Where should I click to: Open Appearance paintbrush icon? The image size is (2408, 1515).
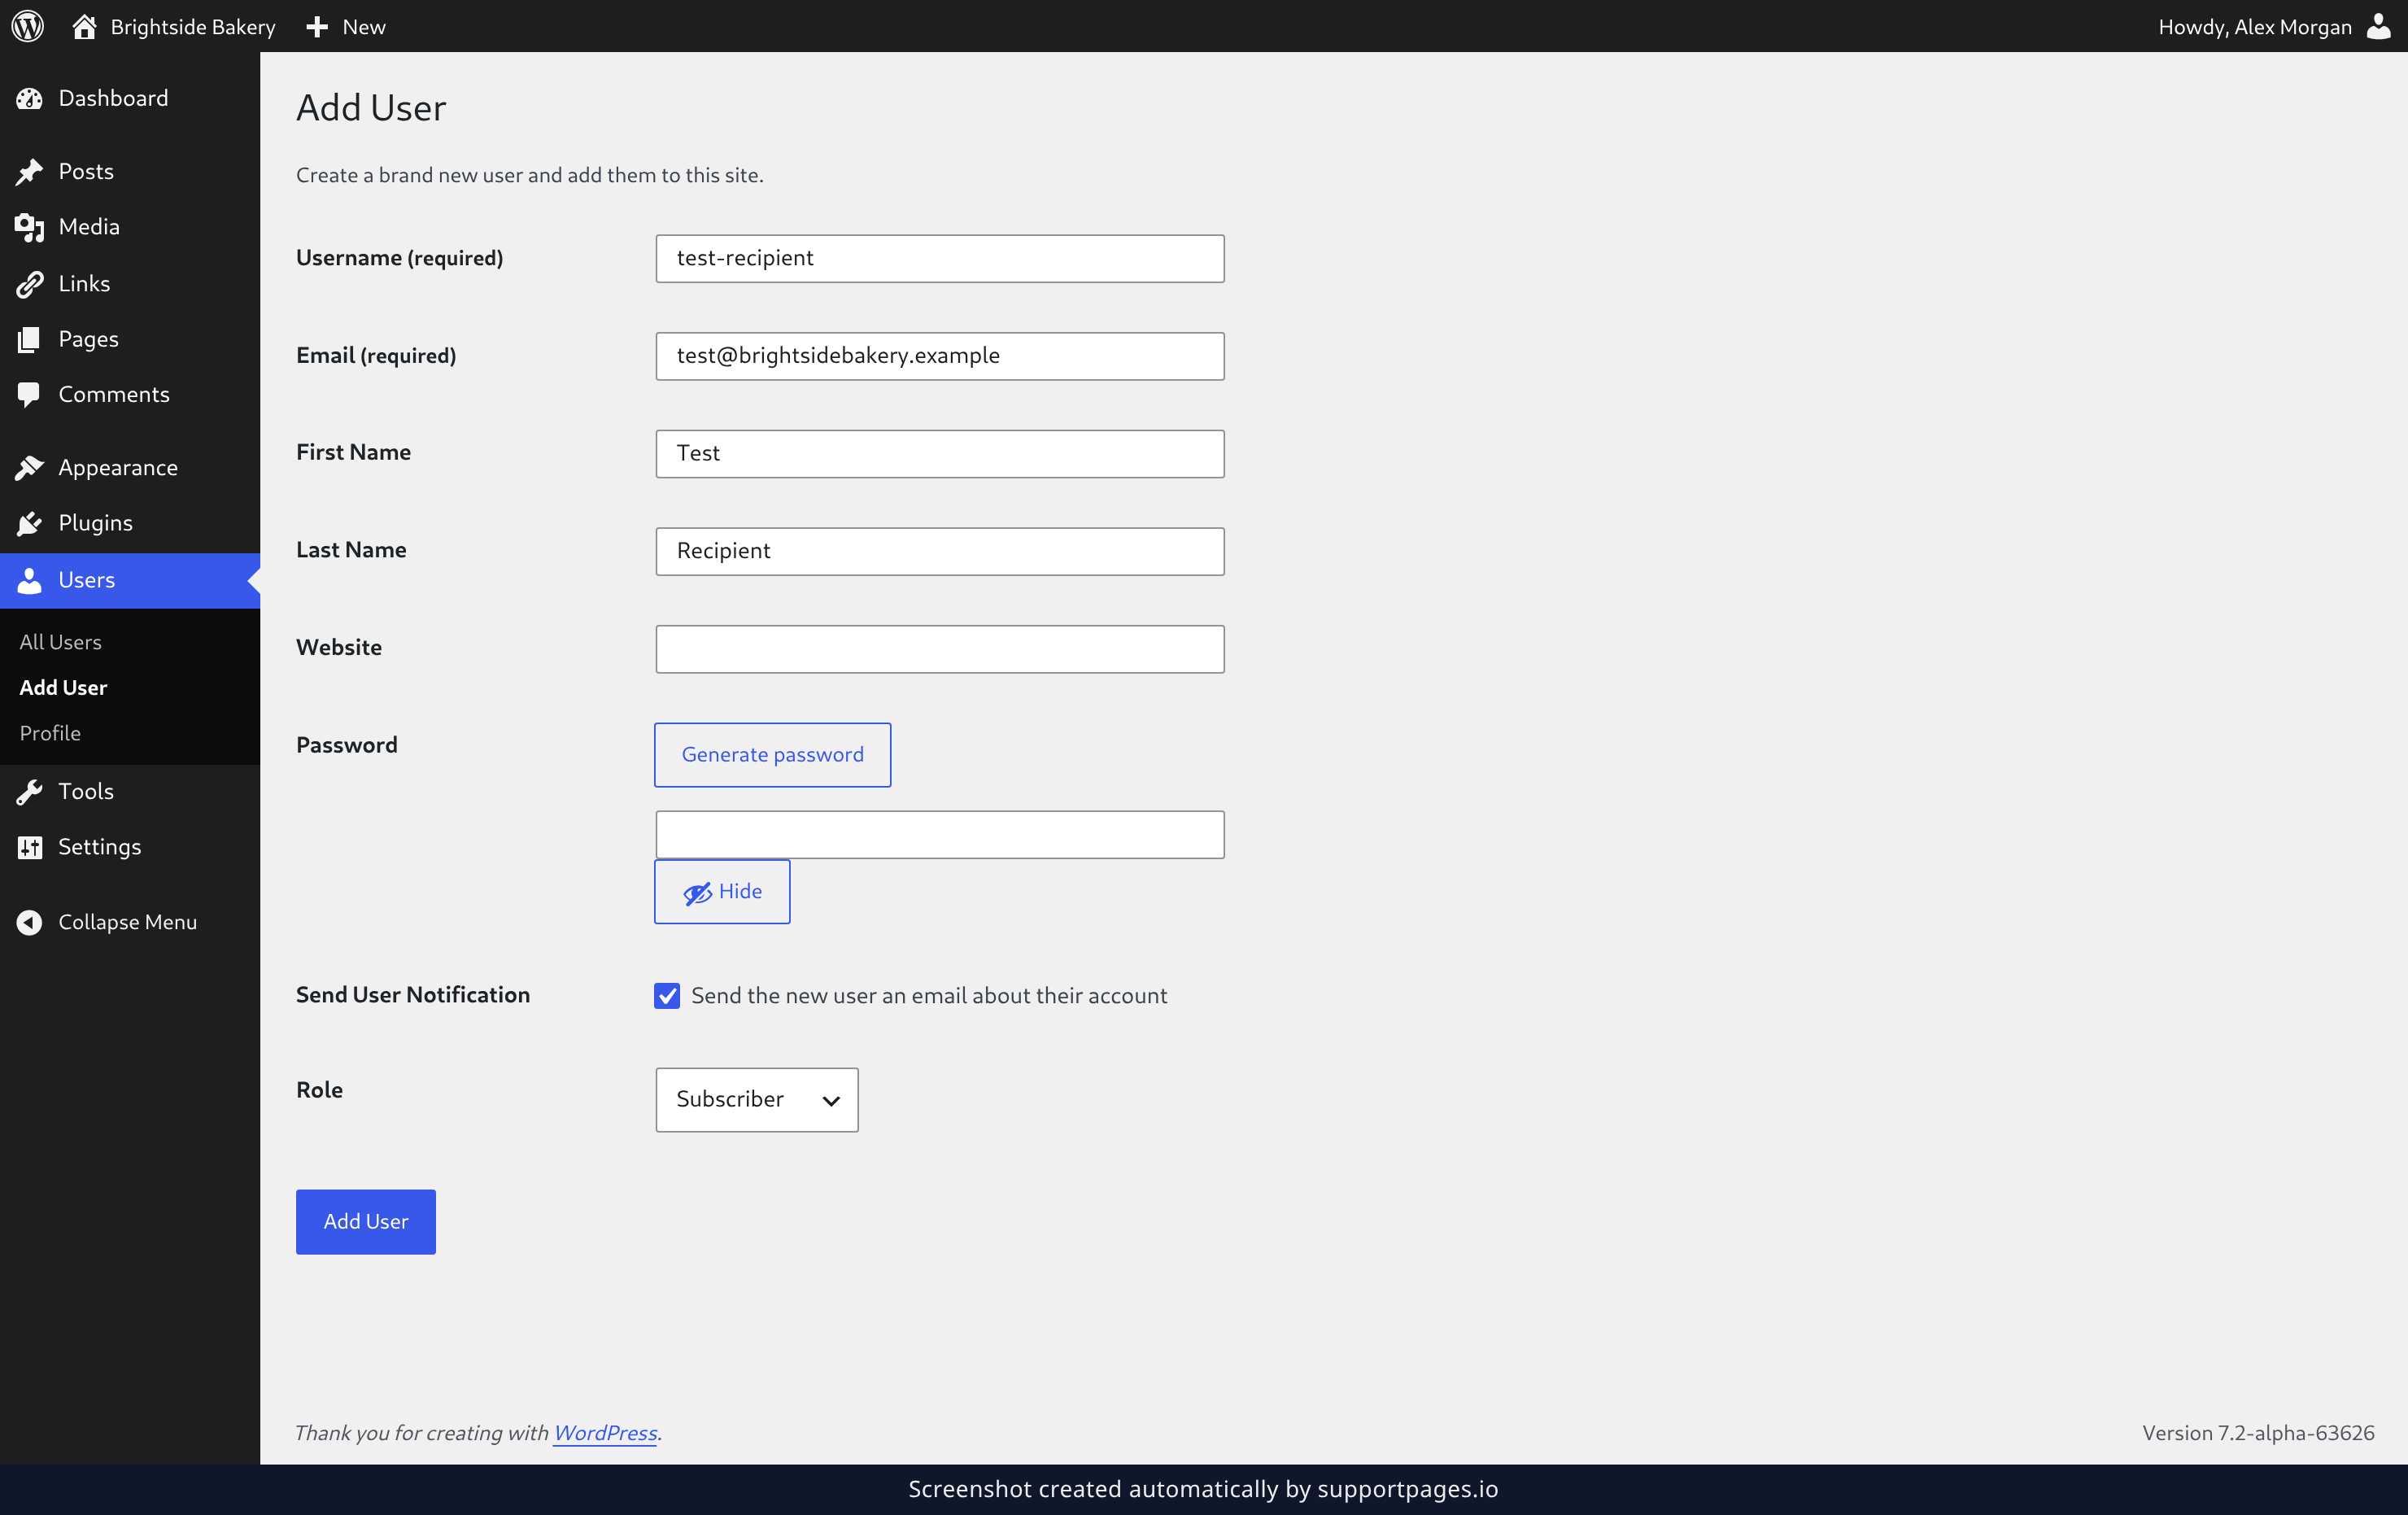tap(30, 468)
